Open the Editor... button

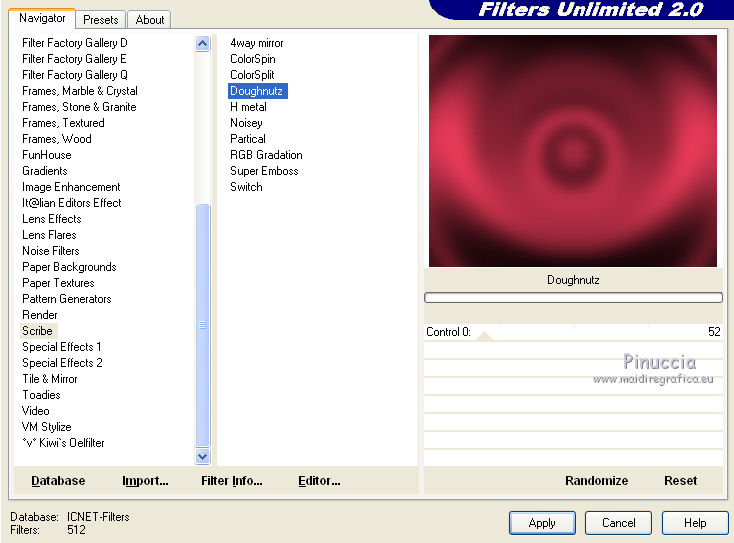point(319,481)
